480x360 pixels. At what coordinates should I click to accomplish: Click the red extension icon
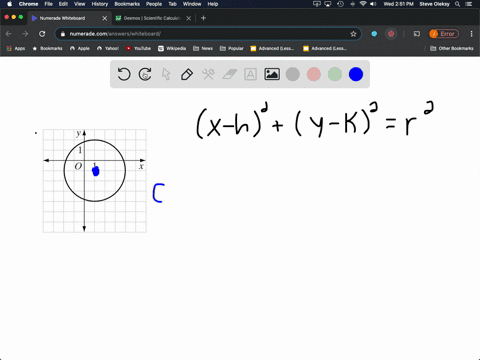click(391, 34)
